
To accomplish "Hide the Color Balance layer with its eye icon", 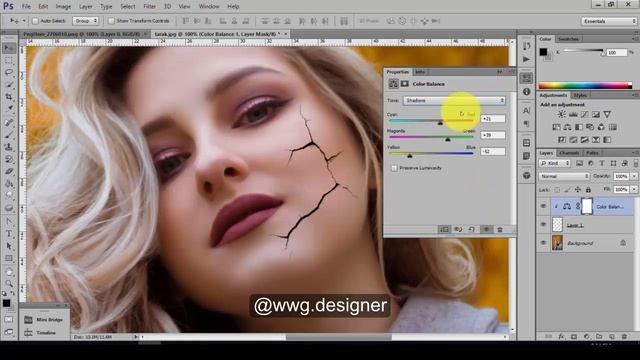I will 543,207.
